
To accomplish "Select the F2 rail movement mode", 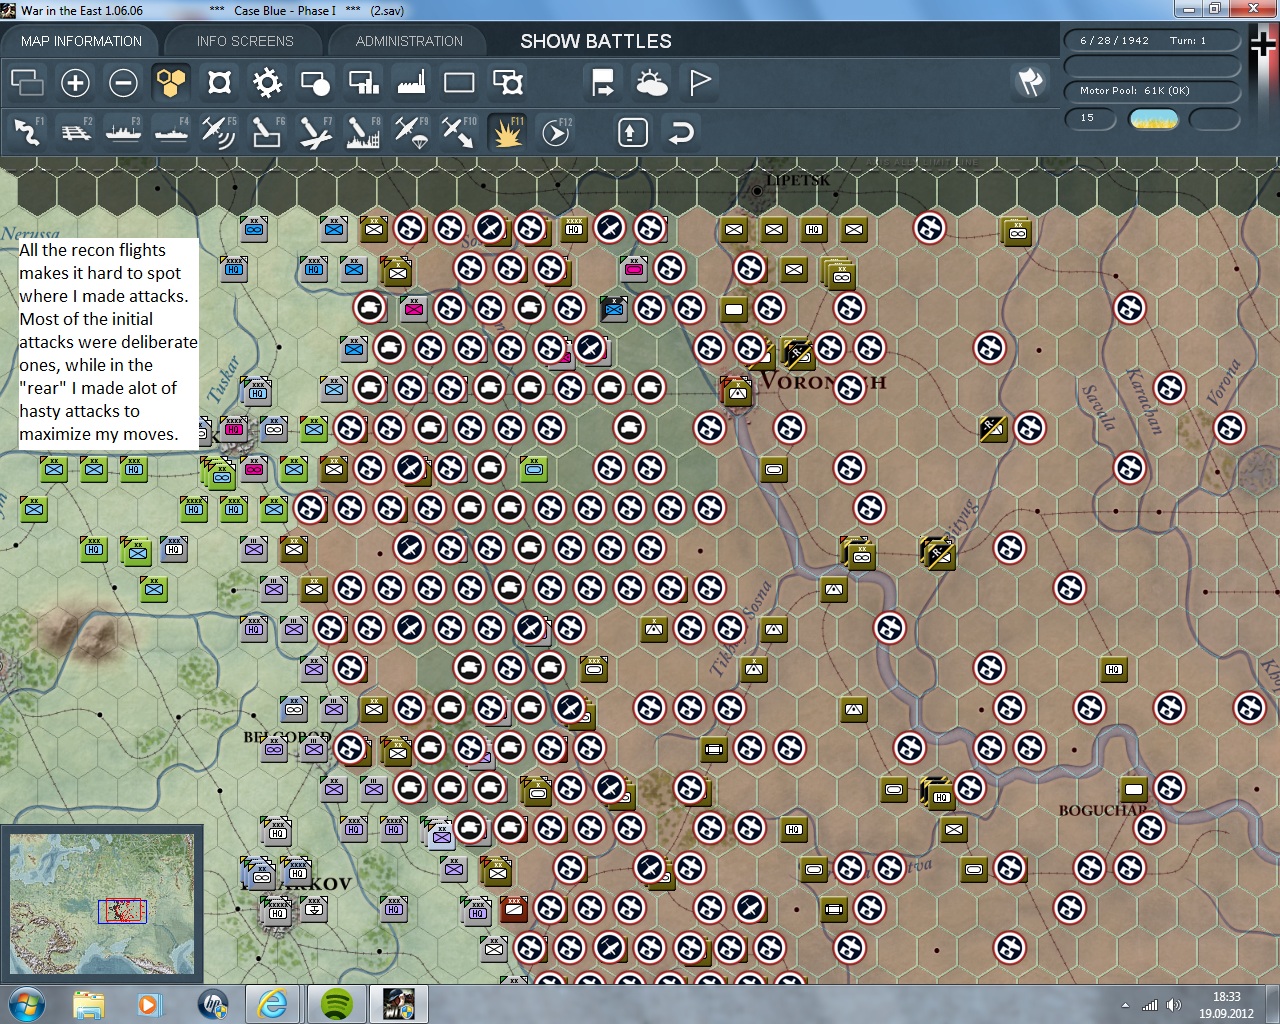I will click(x=75, y=132).
